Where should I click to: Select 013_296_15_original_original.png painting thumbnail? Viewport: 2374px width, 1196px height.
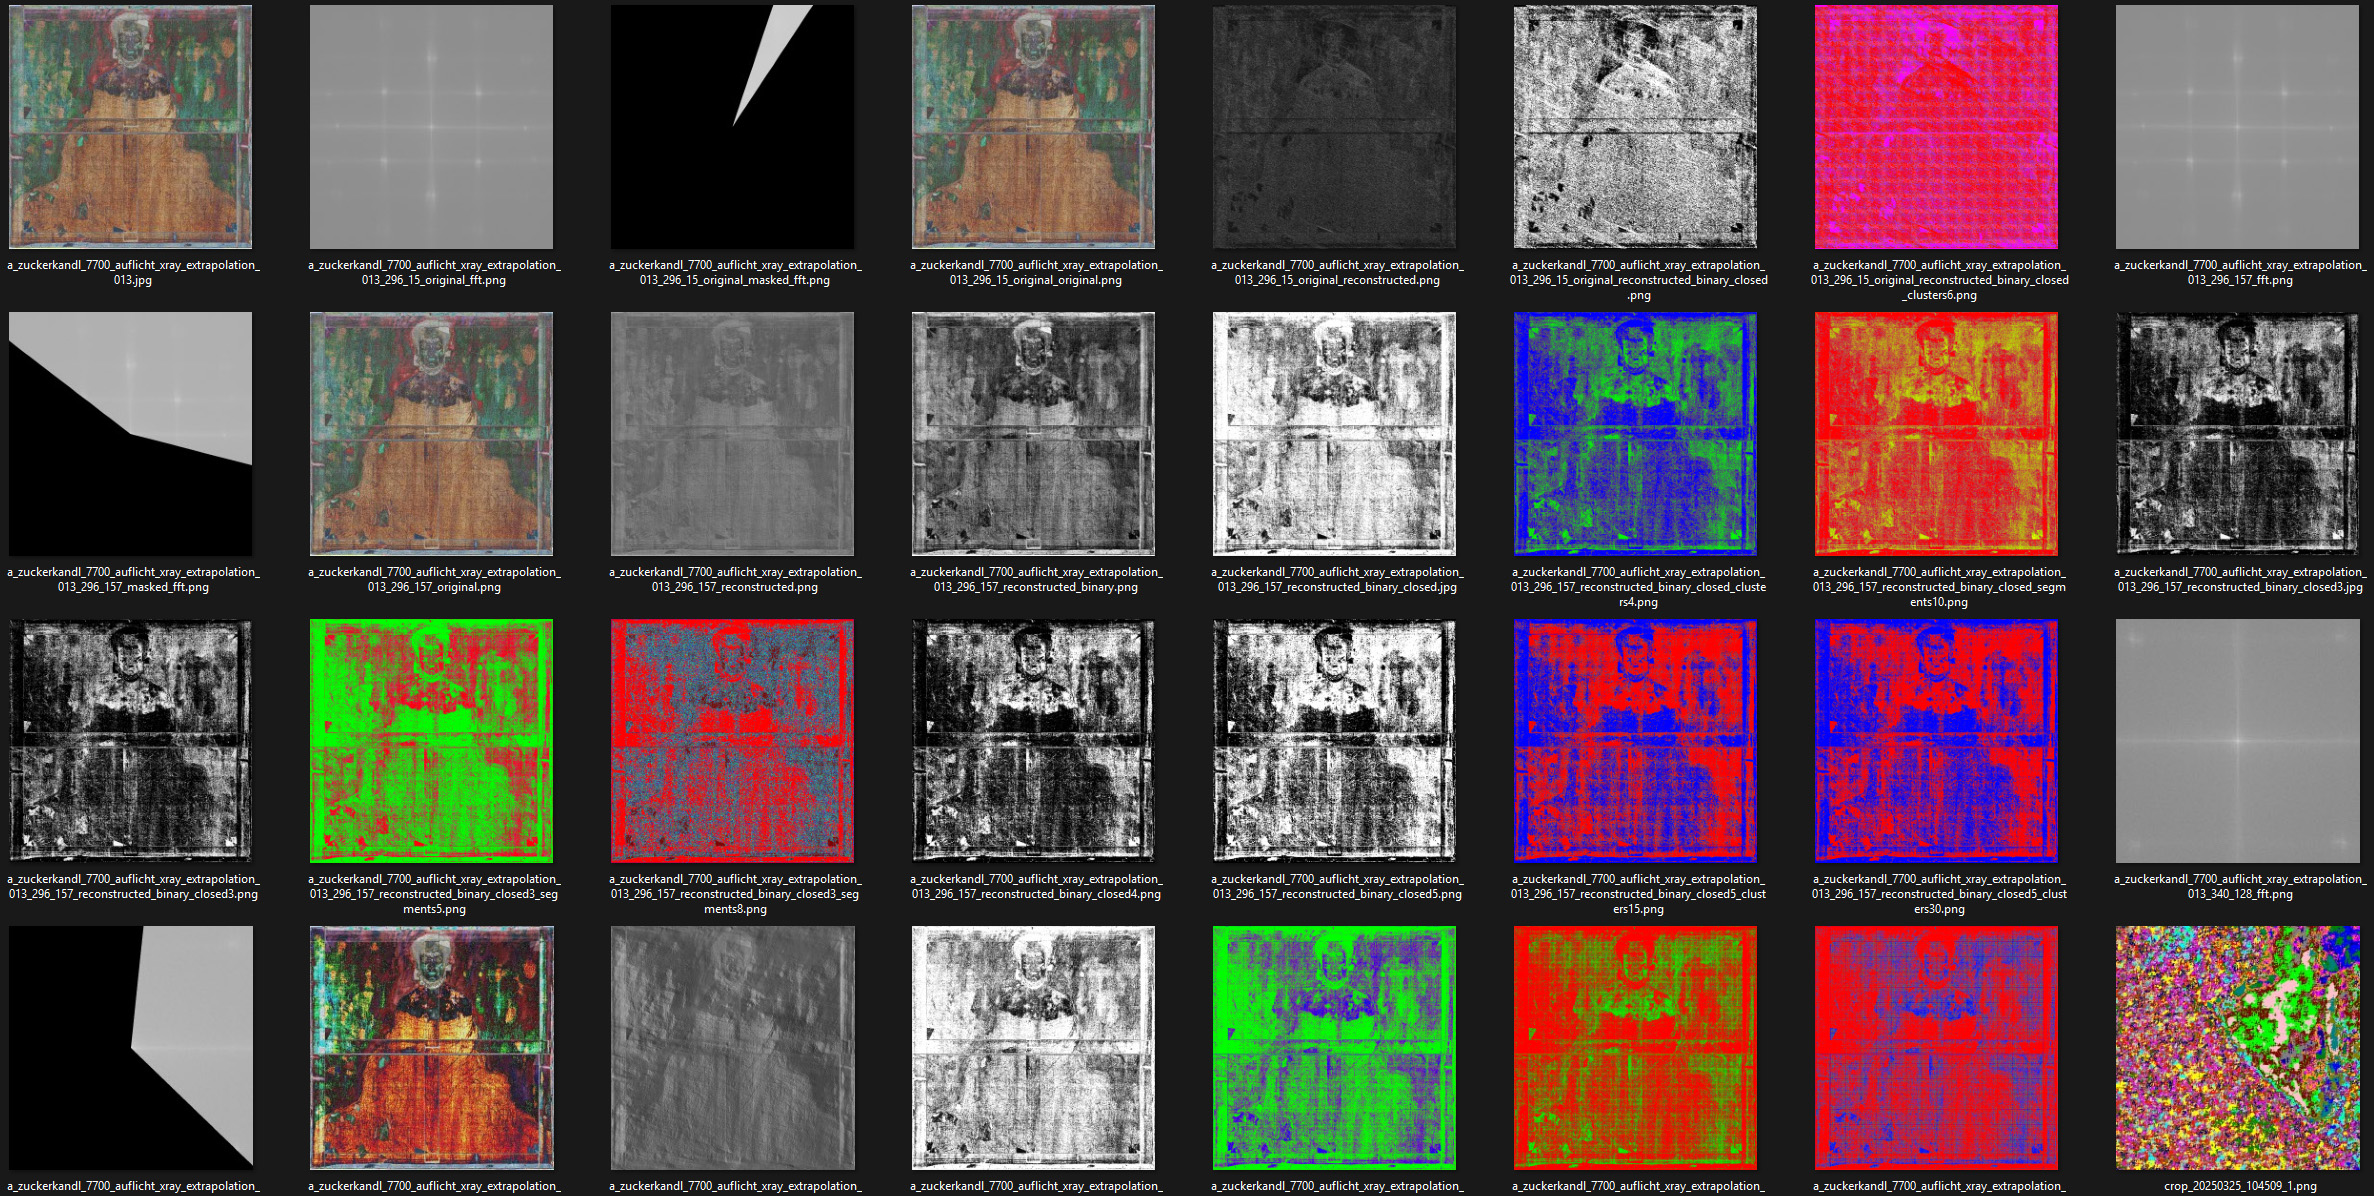click(x=1033, y=127)
